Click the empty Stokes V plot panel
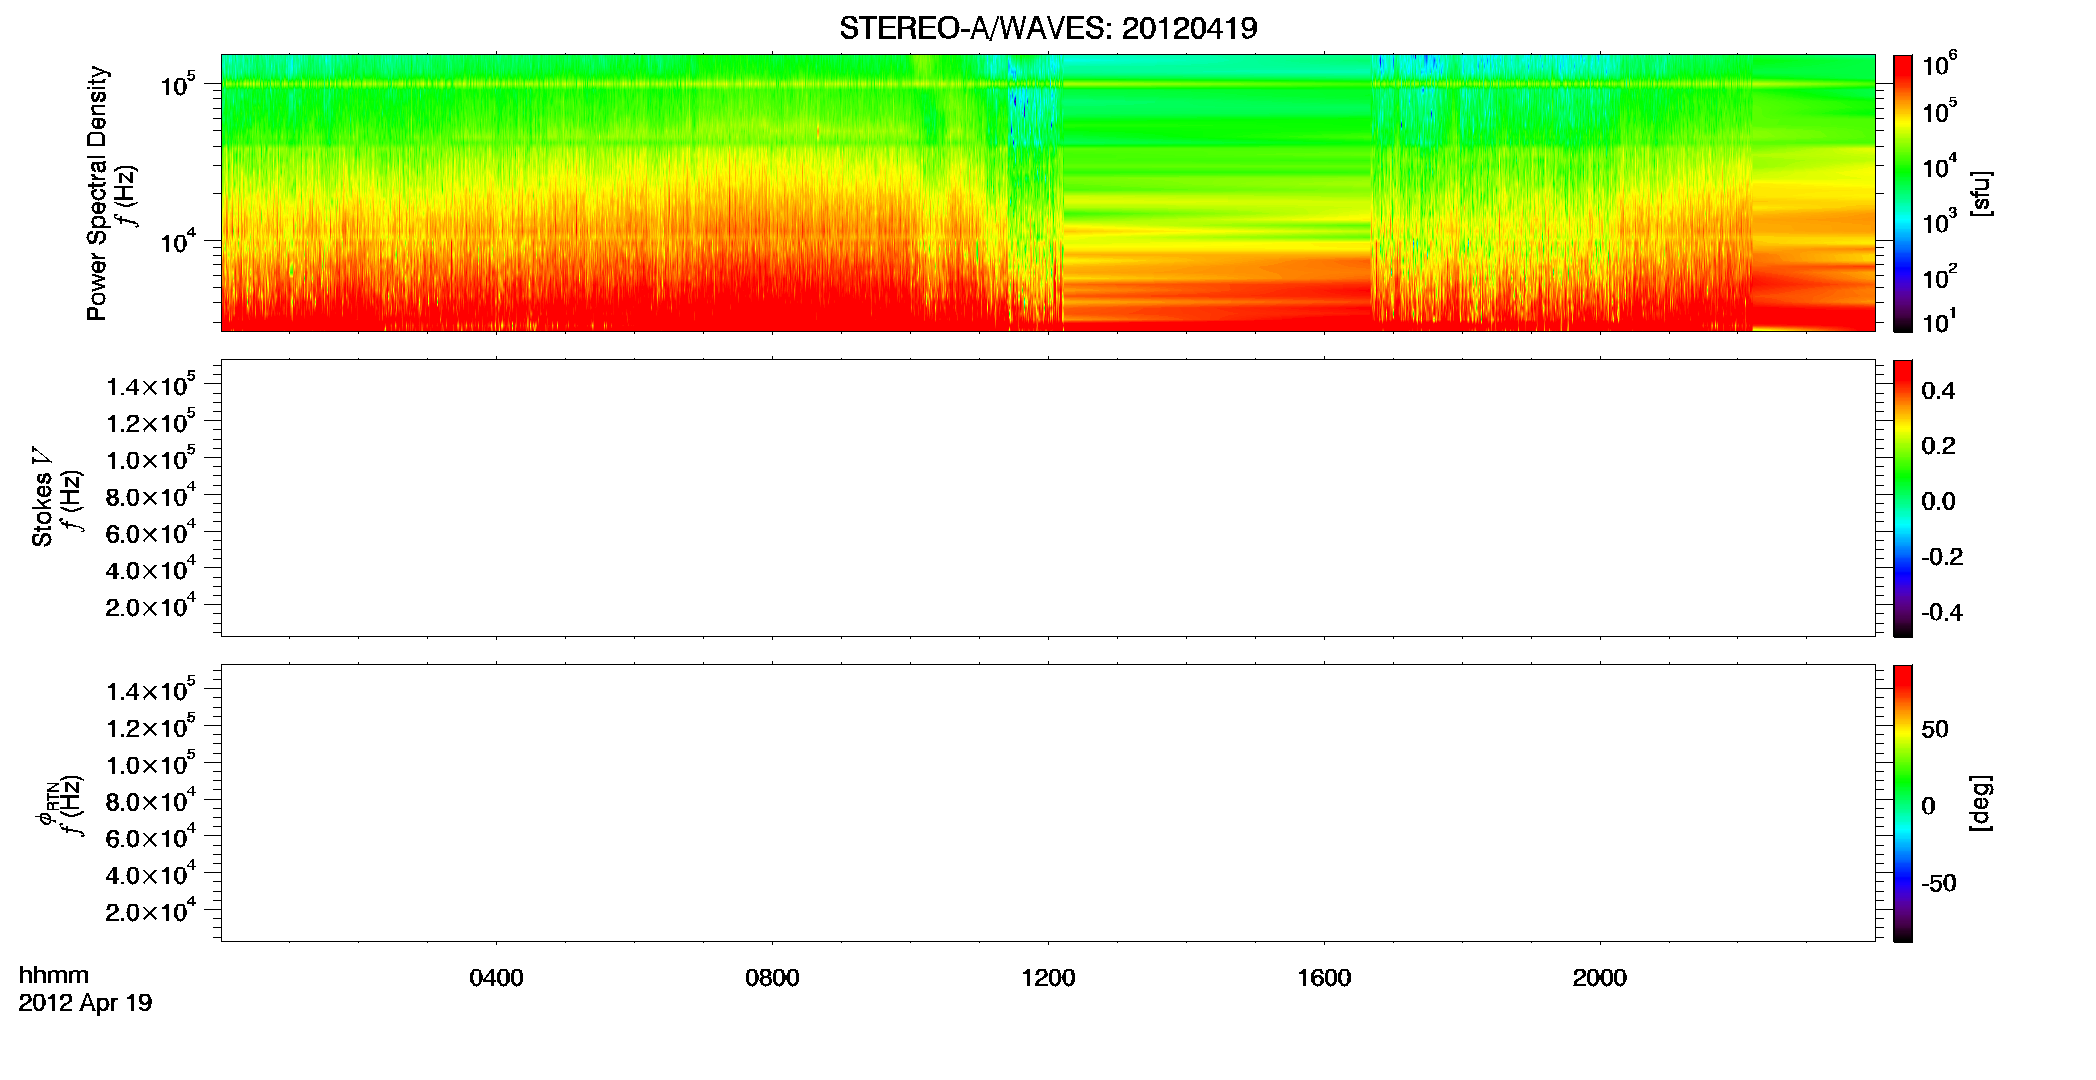Image resolution: width=2096 pixels, height=1080 pixels. tap(1048, 498)
